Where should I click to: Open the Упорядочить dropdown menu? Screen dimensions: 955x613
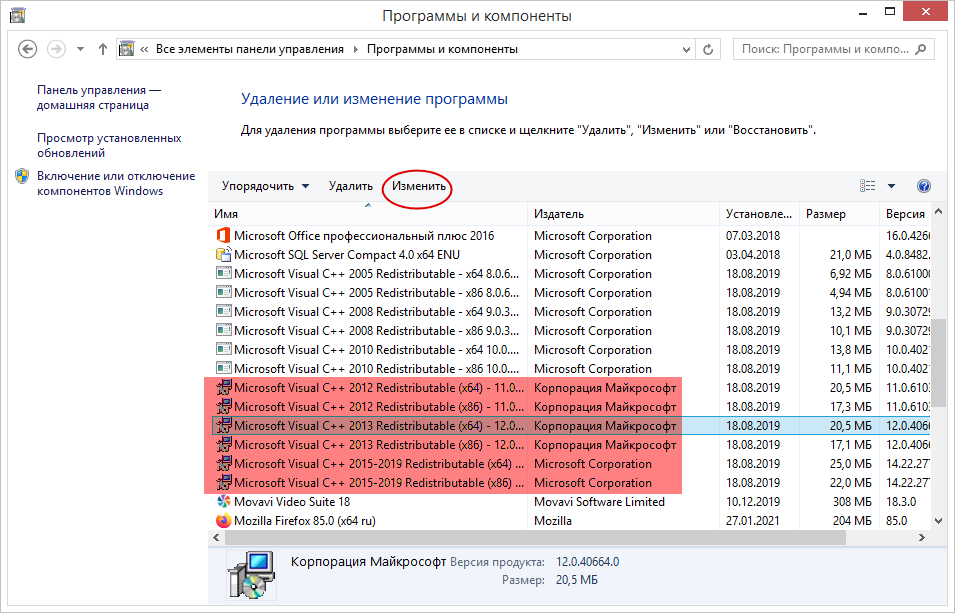[266, 186]
